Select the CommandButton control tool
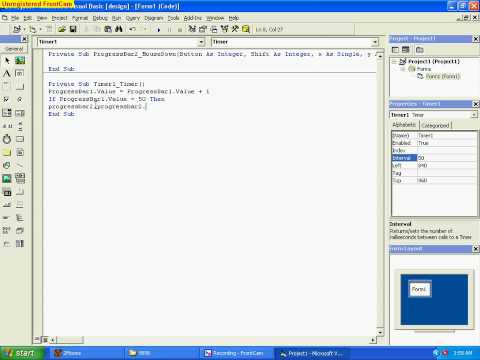Screen dimensions: 480x360 coord(20,87)
